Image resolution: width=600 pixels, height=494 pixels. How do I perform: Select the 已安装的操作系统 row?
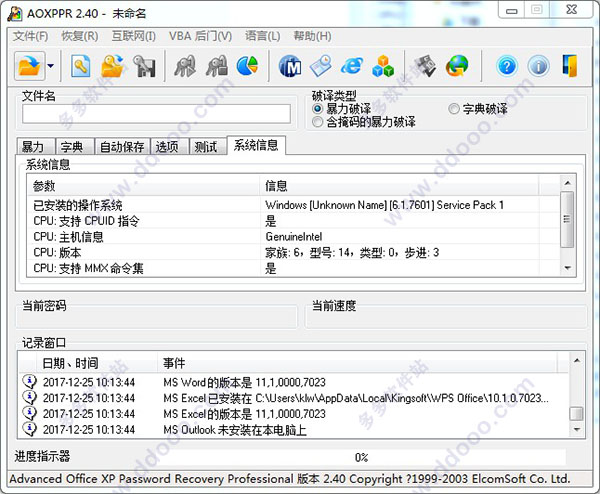pos(293,205)
